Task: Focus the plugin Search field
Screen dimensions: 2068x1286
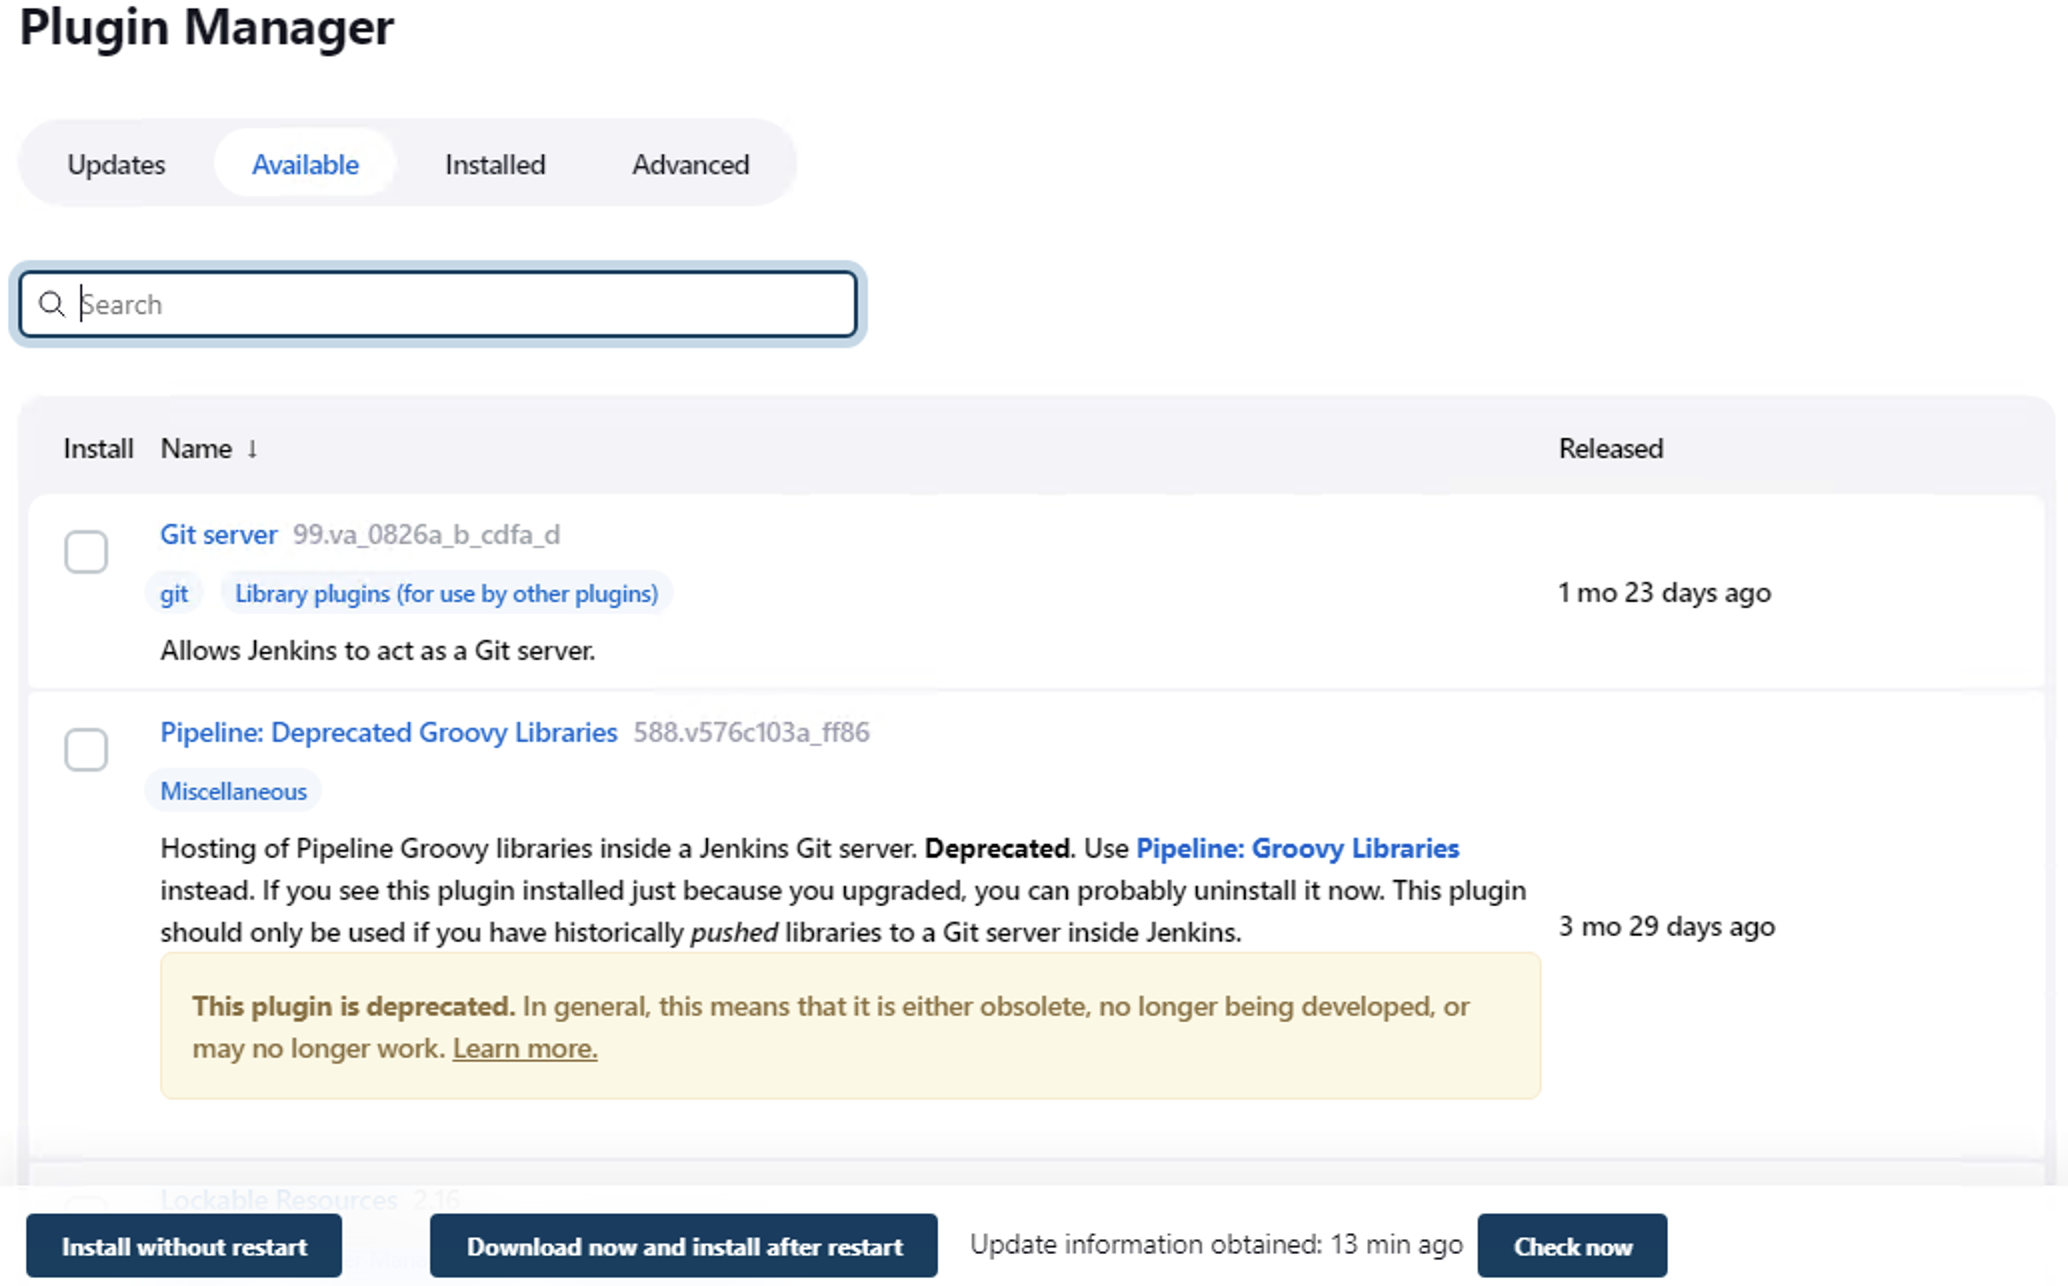Action: pyautogui.click(x=460, y=304)
